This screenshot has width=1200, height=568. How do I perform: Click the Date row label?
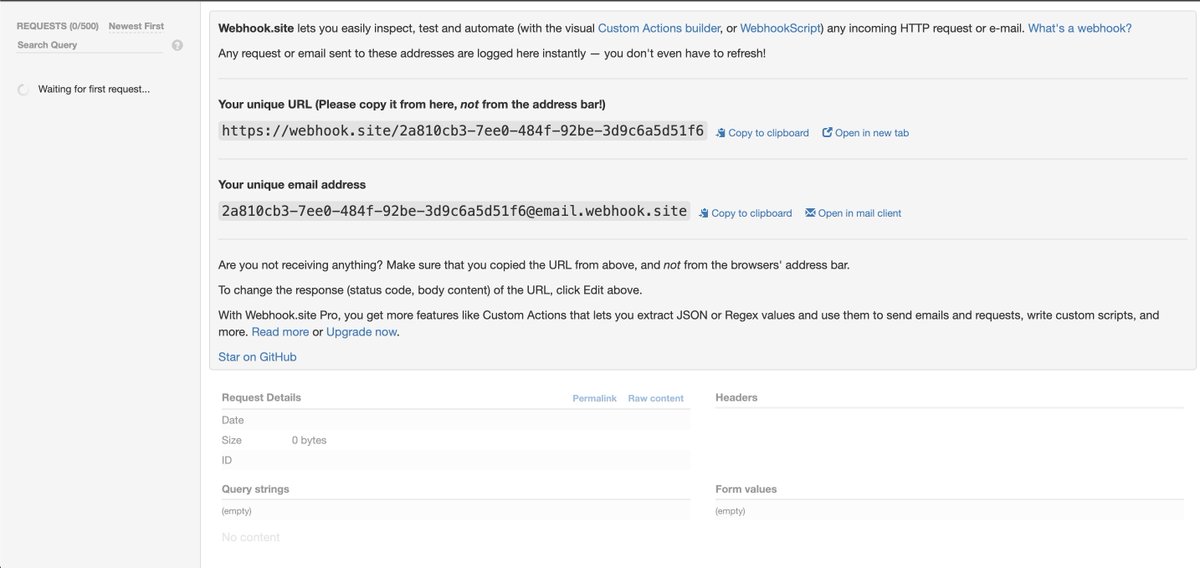(233, 420)
